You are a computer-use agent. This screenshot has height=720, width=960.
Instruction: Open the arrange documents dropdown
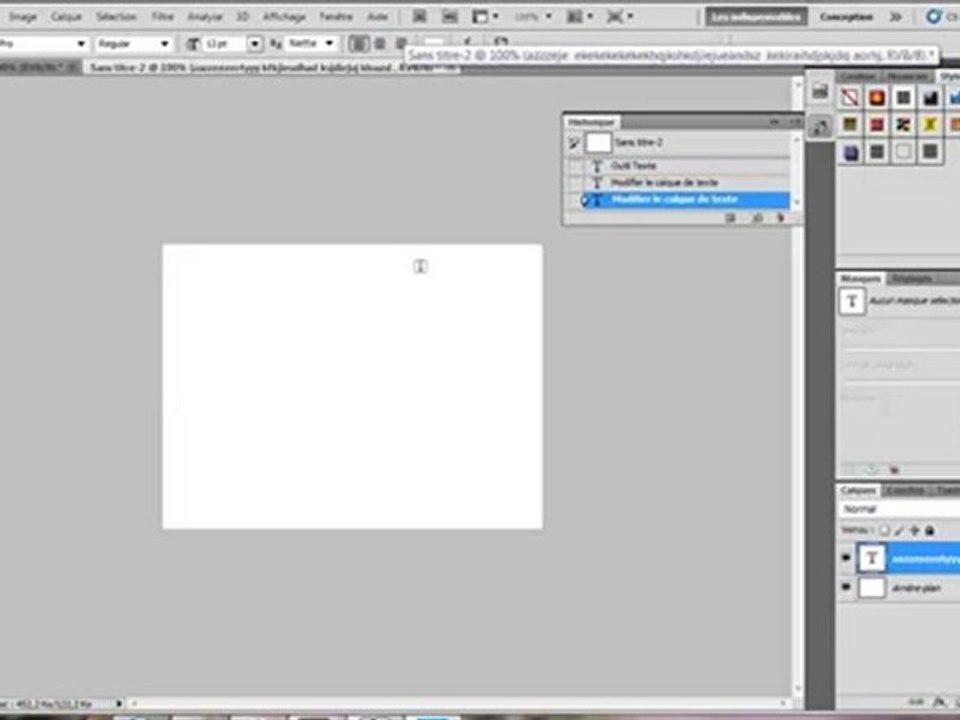click(579, 17)
